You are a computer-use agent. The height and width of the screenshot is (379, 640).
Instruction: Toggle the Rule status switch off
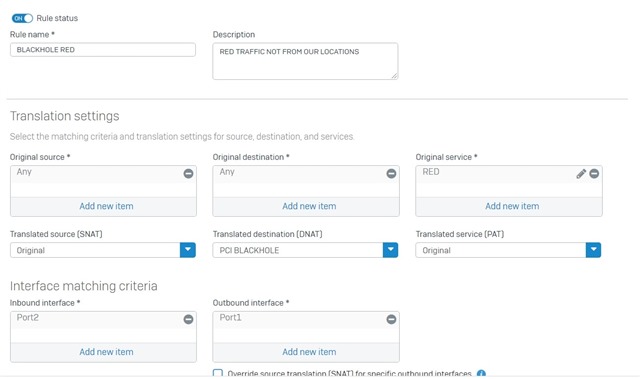[22, 18]
